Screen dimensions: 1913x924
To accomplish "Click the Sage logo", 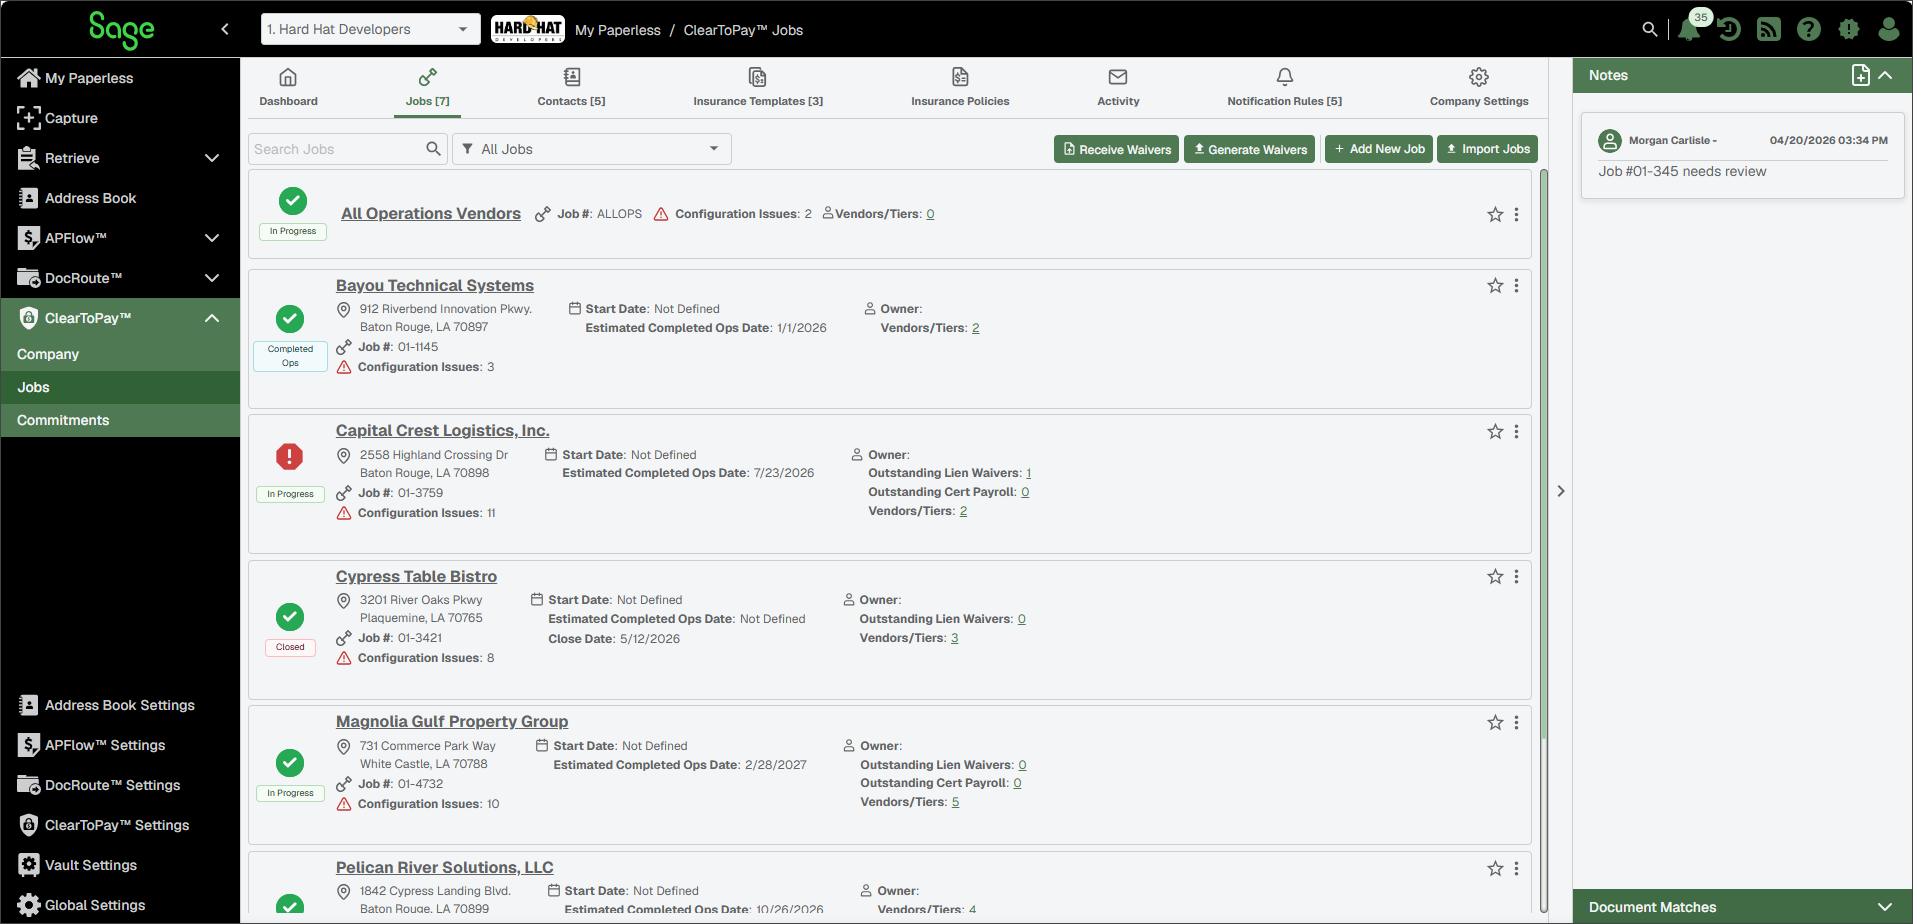I will coord(121,29).
